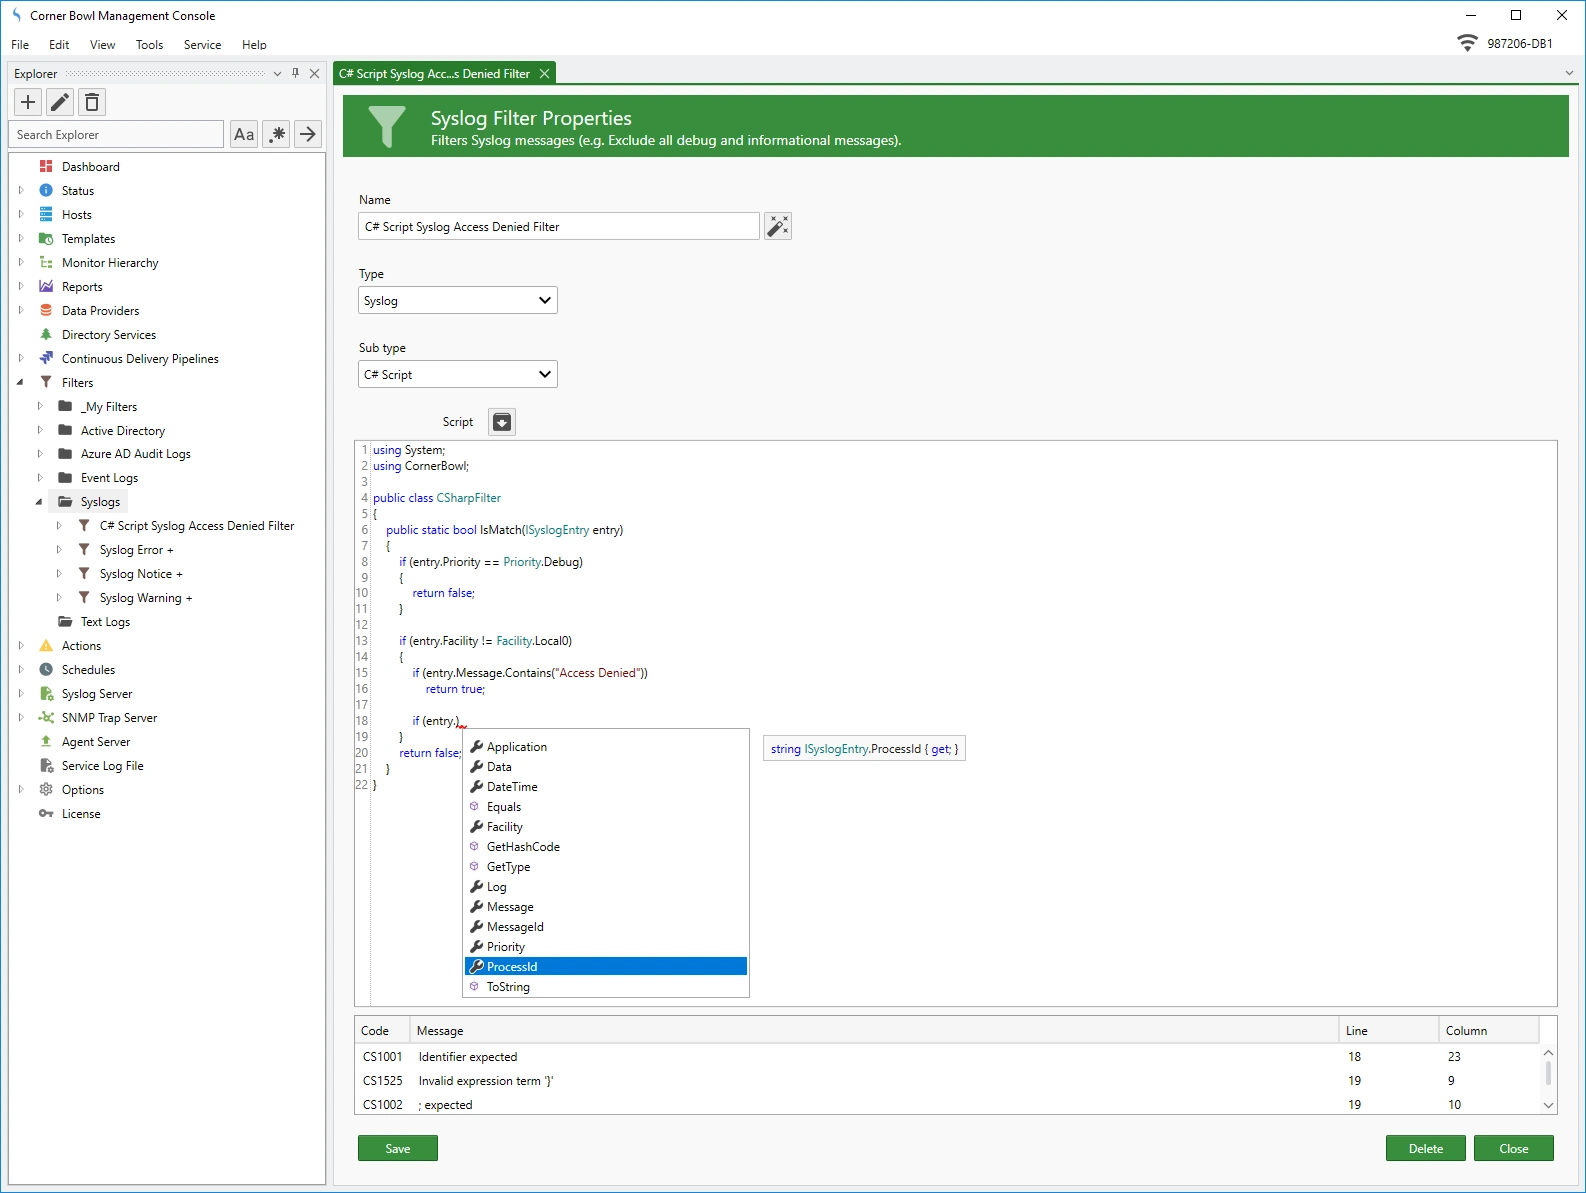This screenshot has width=1586, height=1193.
Task: Click the search go arrow icon
Action: pos(308,134)
